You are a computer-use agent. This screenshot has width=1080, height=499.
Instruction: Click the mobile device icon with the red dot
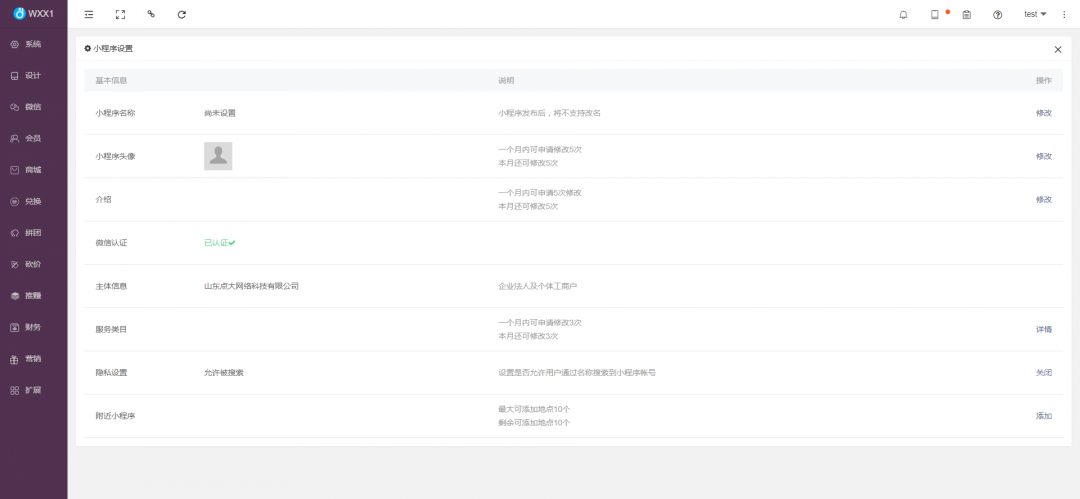[935, 14]
